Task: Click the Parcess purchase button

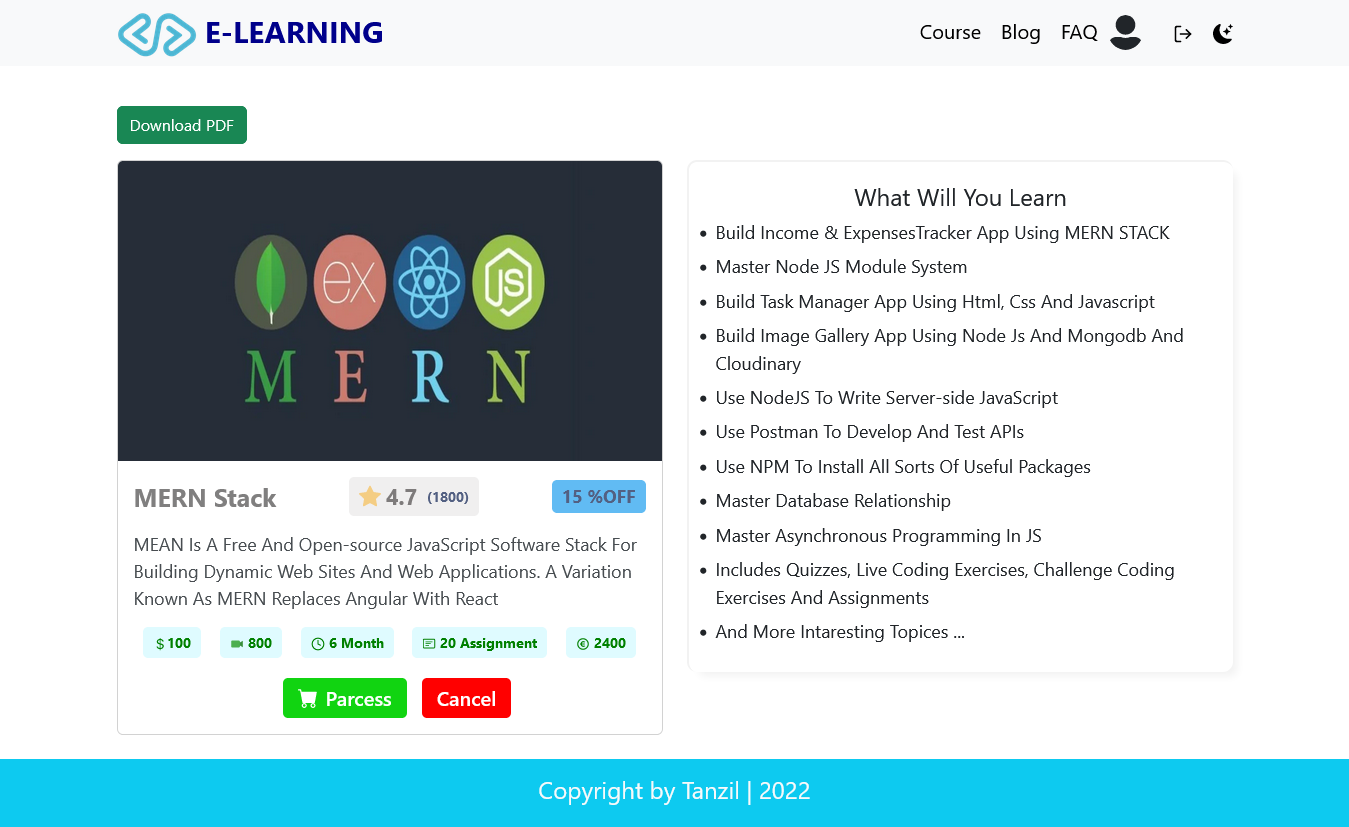Action: pyautogui.click(x=345, y=698)
